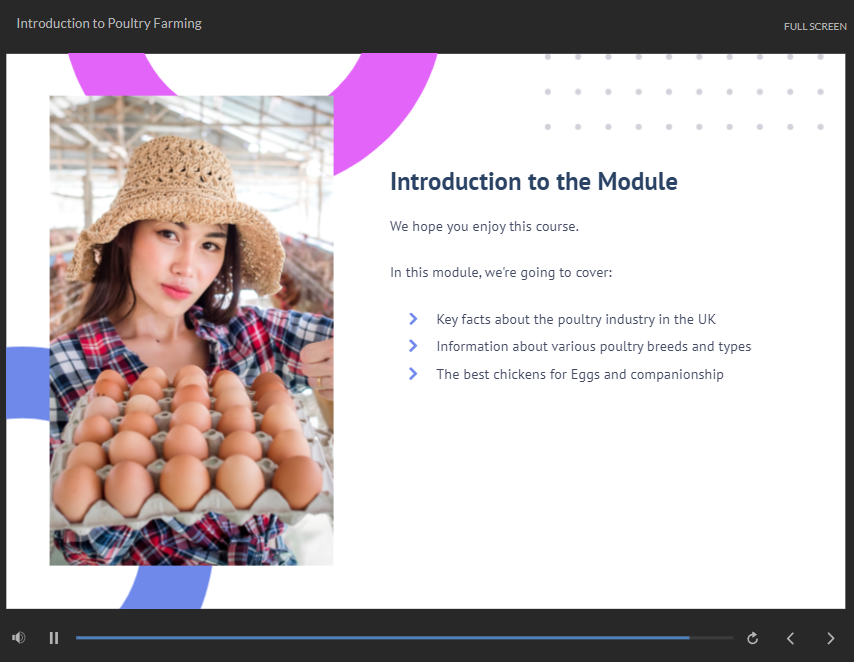
Task: Advance to the next slide arrow
Action: [x=830, y=638]
